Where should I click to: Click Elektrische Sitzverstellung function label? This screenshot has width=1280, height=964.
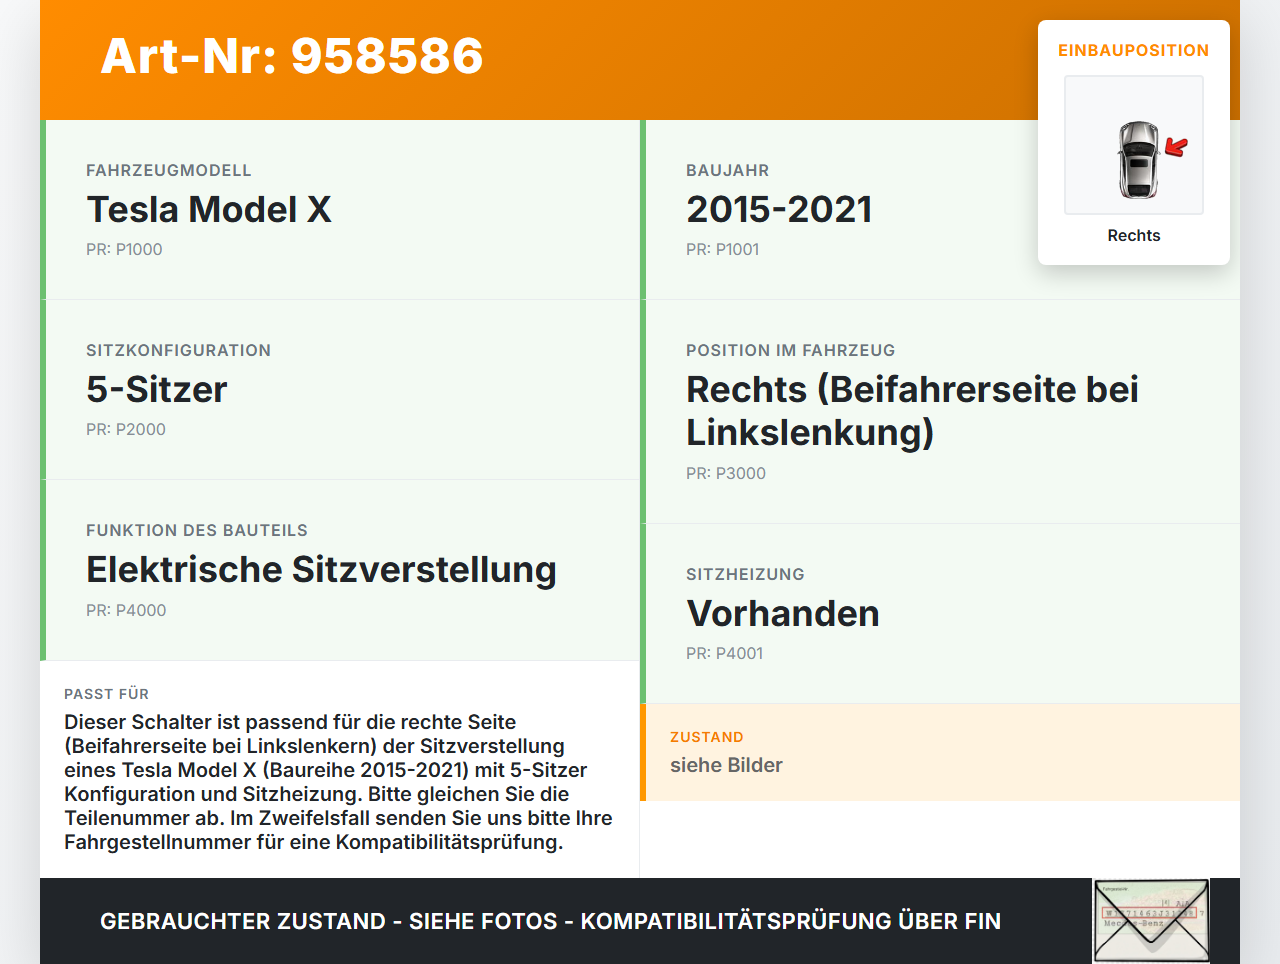pos(321,569)
